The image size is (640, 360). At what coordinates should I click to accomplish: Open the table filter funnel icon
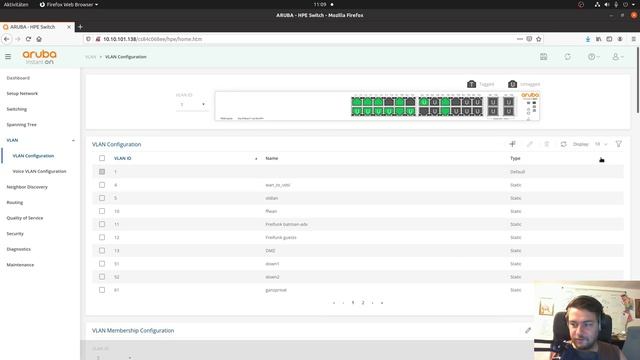[619, 144]
